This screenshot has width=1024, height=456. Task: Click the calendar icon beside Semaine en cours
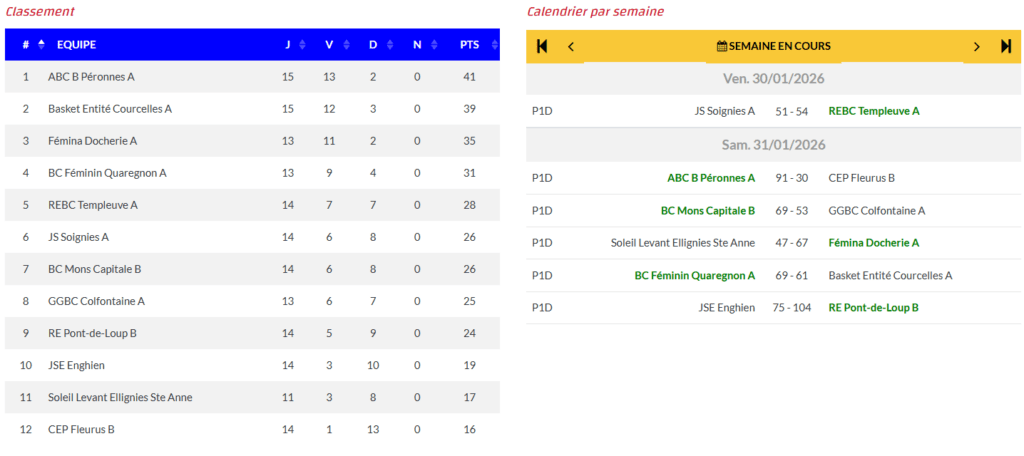(722, 46)
